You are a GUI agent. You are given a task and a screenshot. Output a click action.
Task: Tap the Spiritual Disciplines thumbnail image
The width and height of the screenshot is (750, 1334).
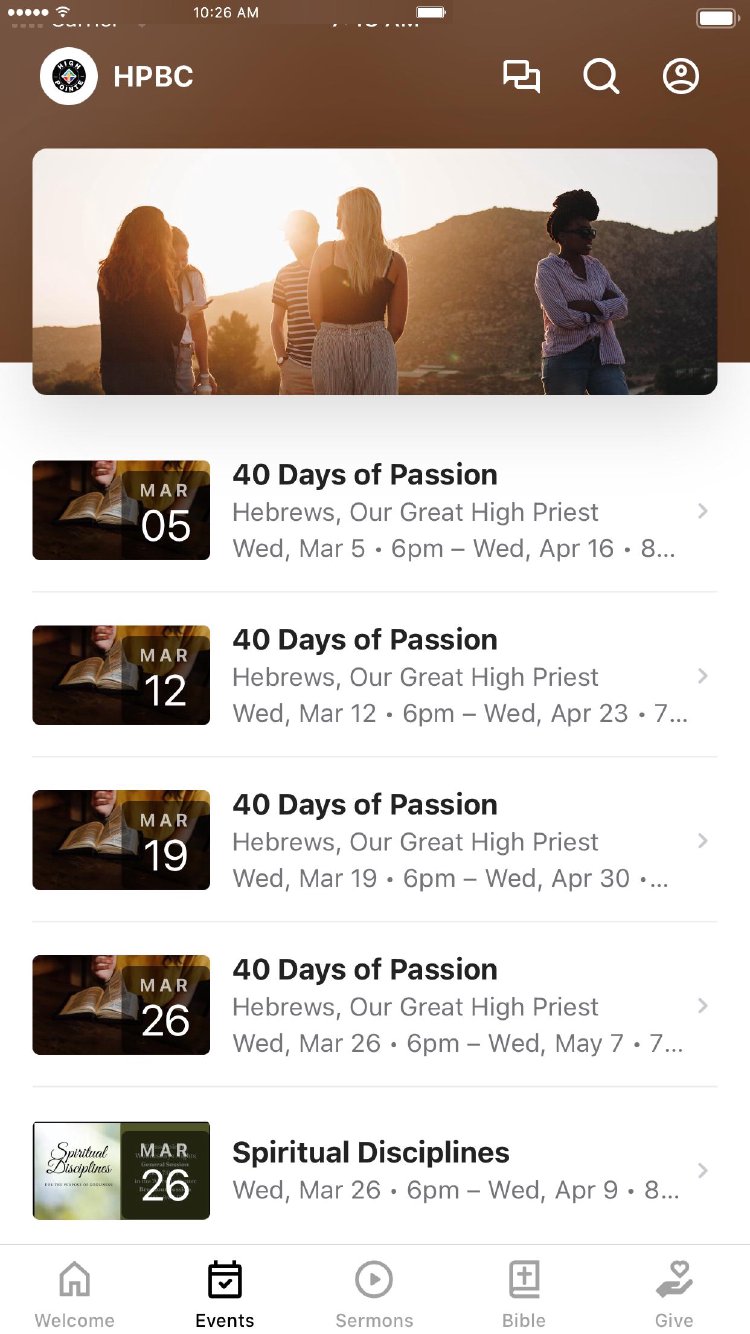pyautogui.click(x=121, y=1170)
